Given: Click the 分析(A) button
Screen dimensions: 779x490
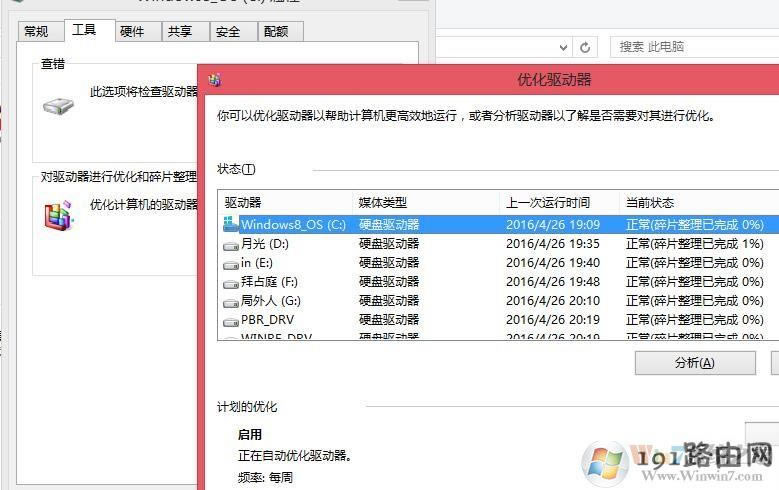Looking at the screenshot, I should pos(695,363).
